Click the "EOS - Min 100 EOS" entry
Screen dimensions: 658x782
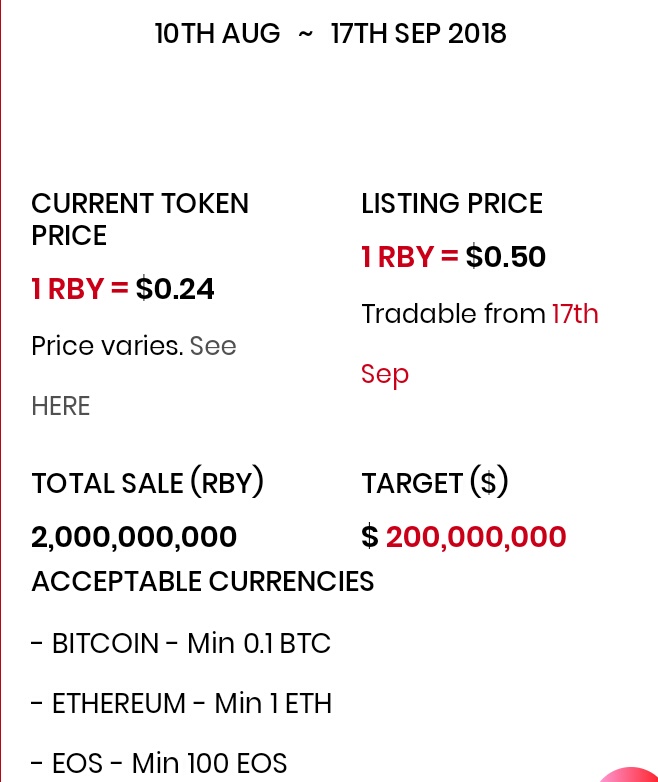click(159, 764)
